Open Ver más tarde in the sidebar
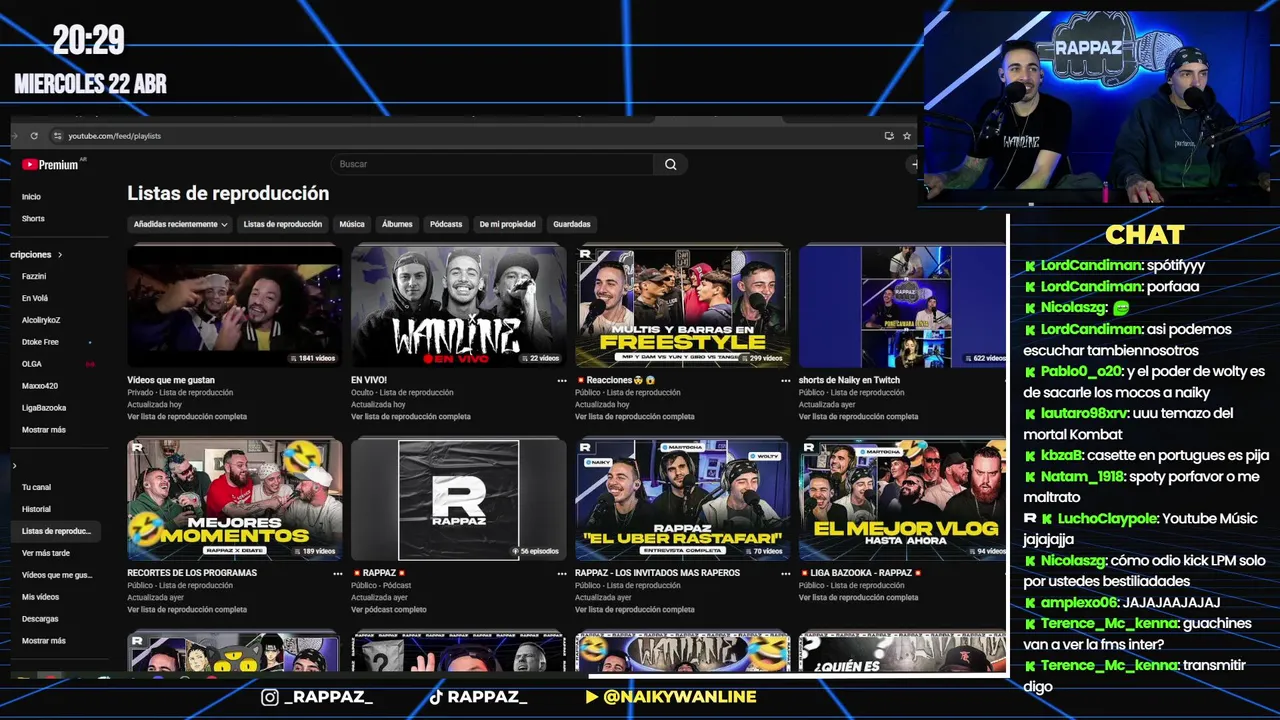The width and height of the screenshot is (1280, 720). [46, 553]
